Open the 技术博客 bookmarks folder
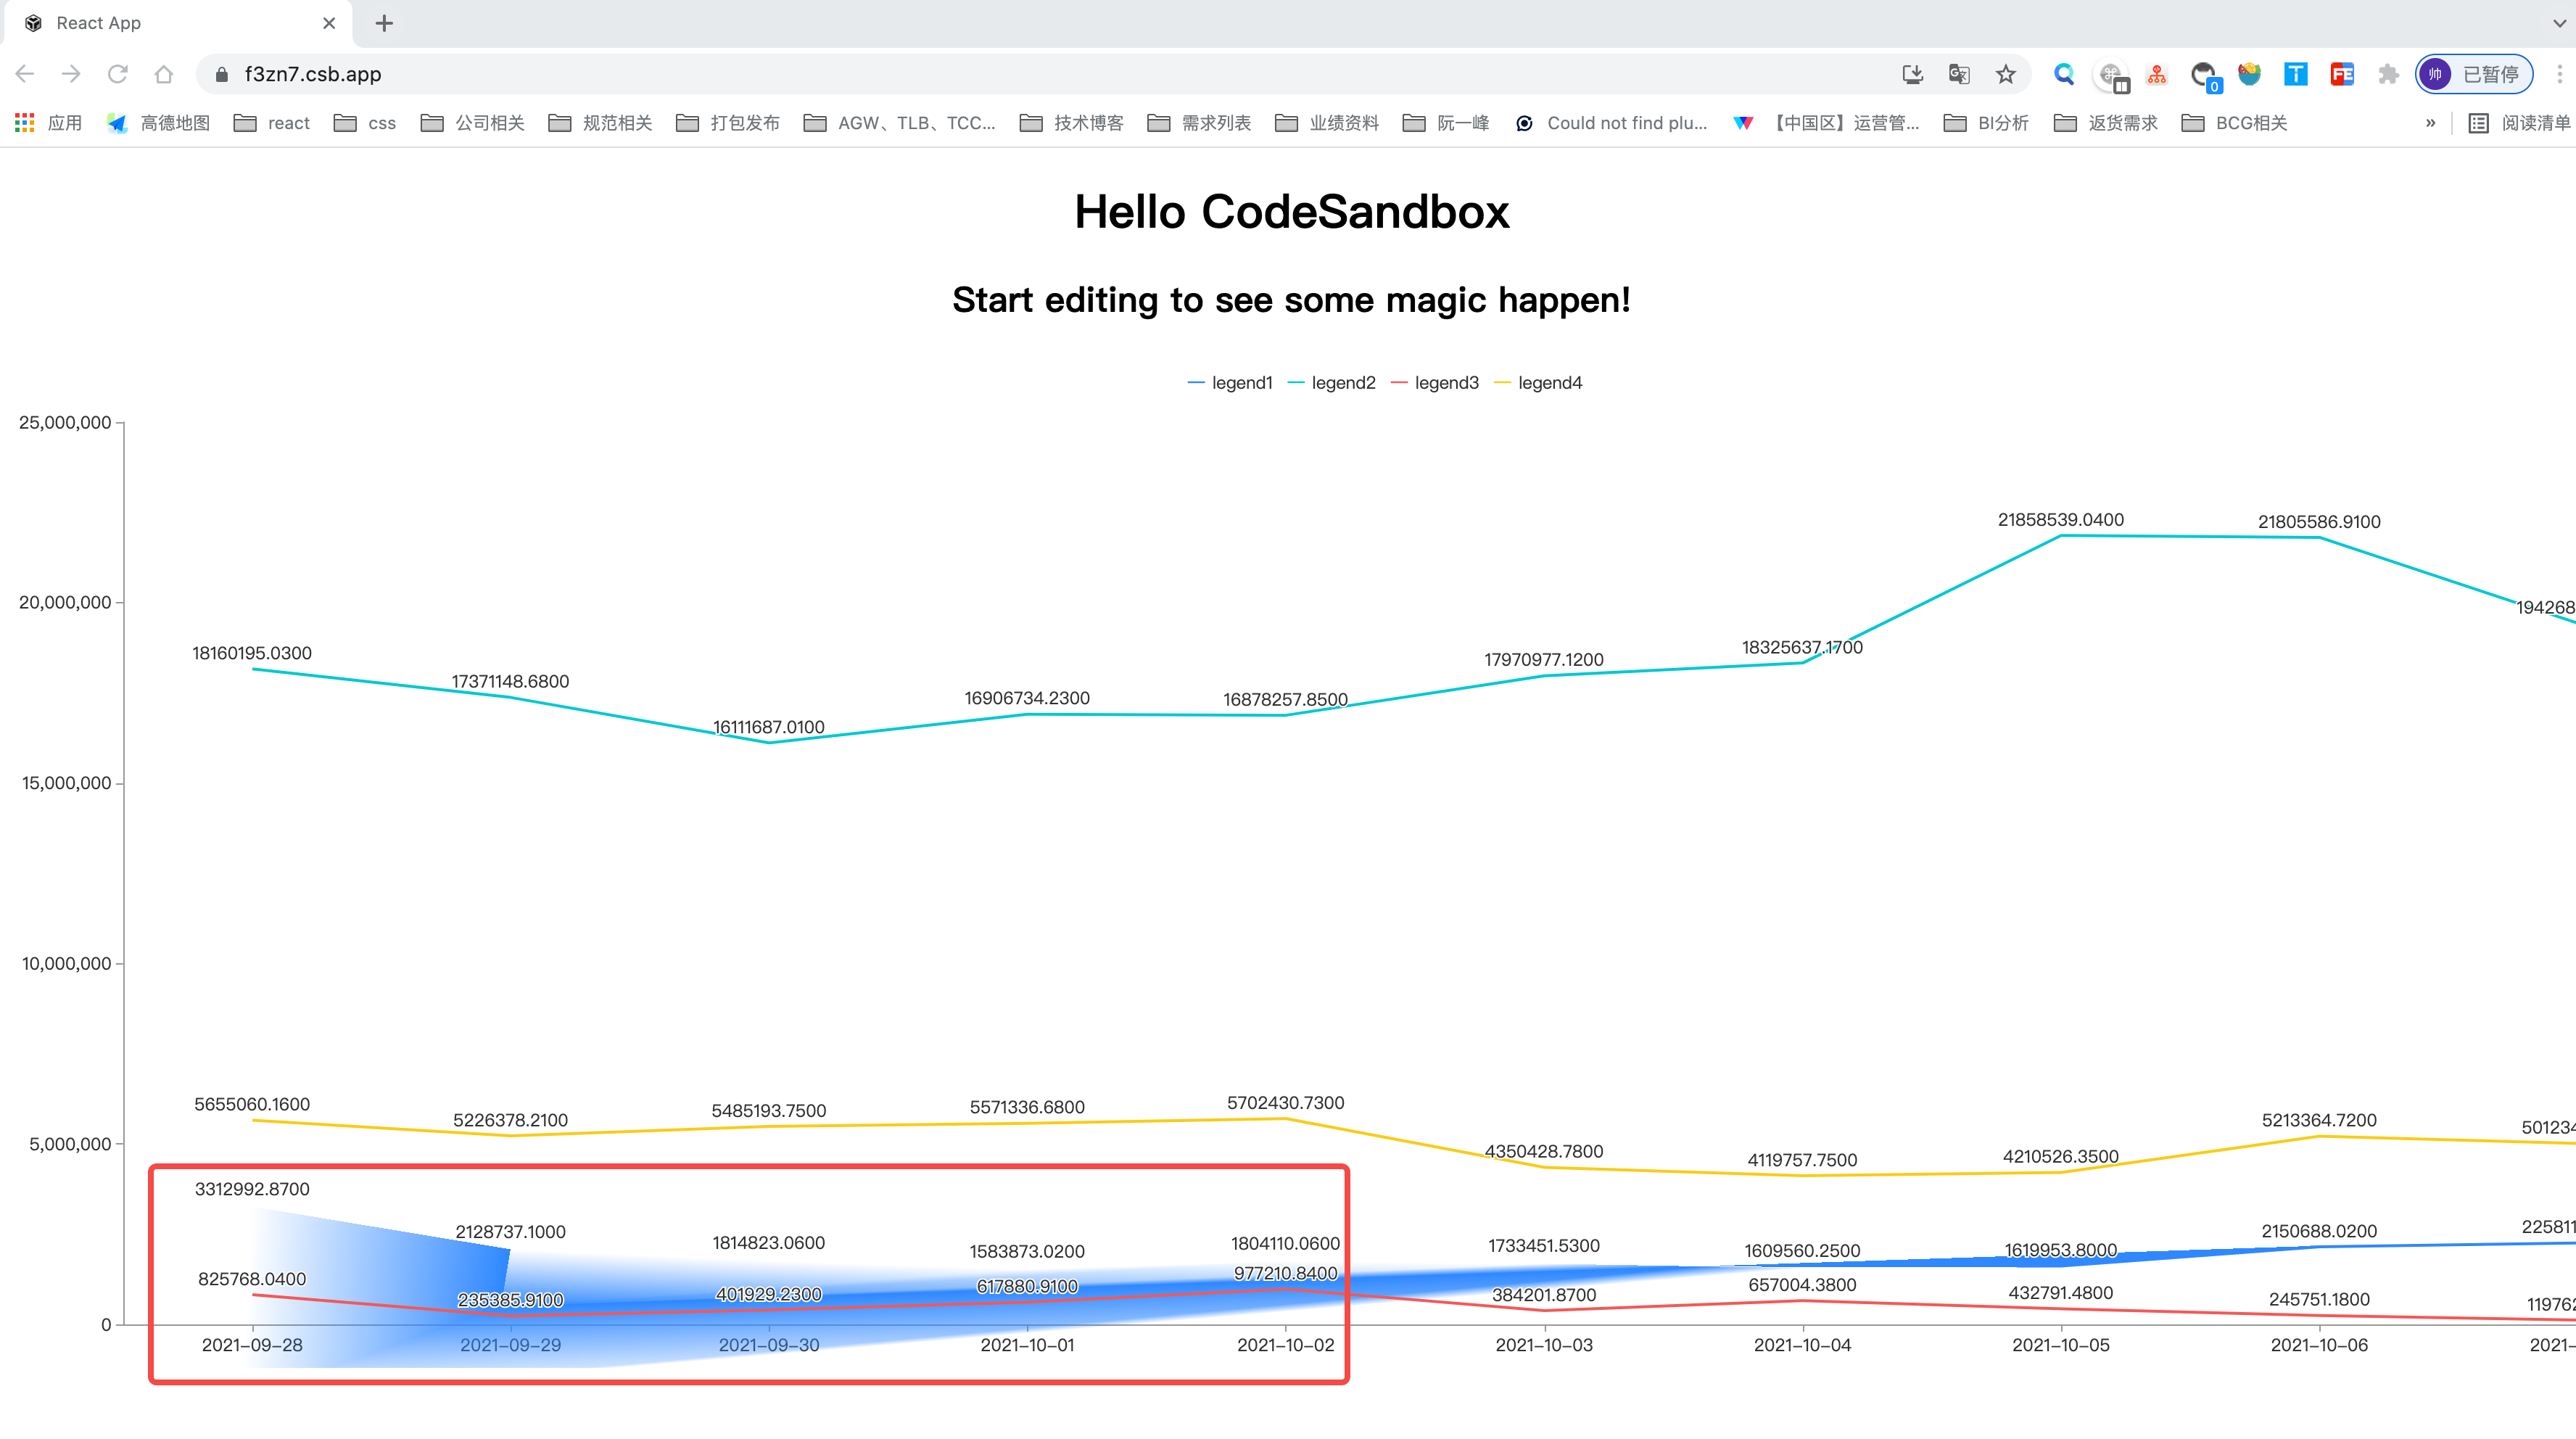The image size is (2576, 1439). coord(1072,123)
